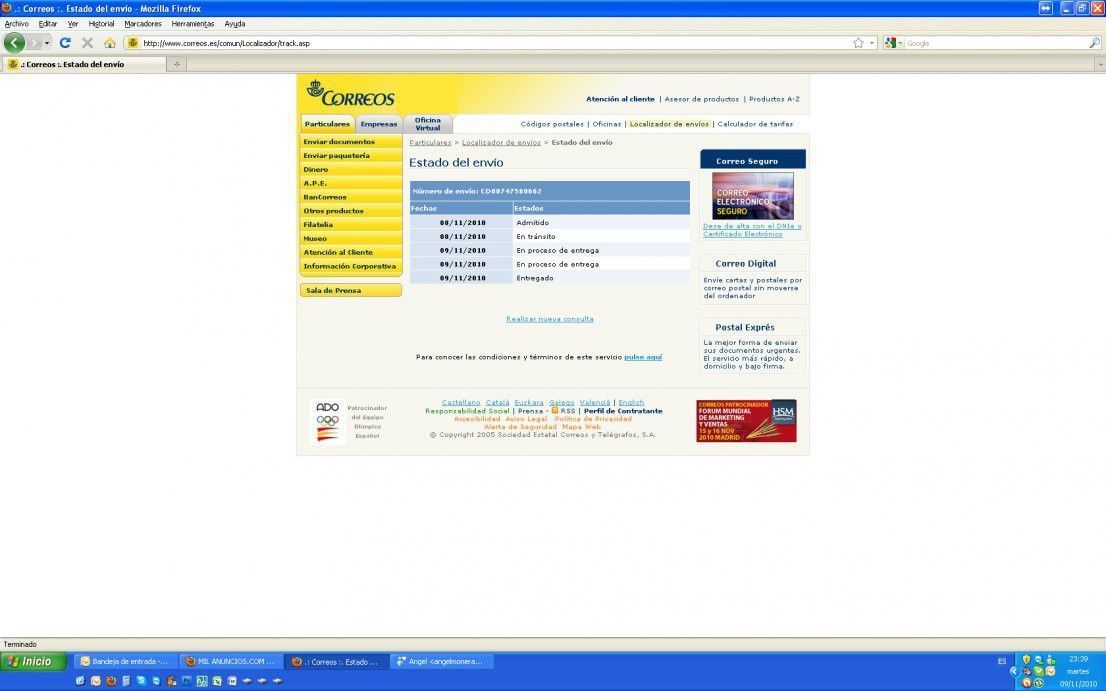The image size is (1106, 691).
Task: Open Enviar paquetería in sidebar
Action: (351, 156)
